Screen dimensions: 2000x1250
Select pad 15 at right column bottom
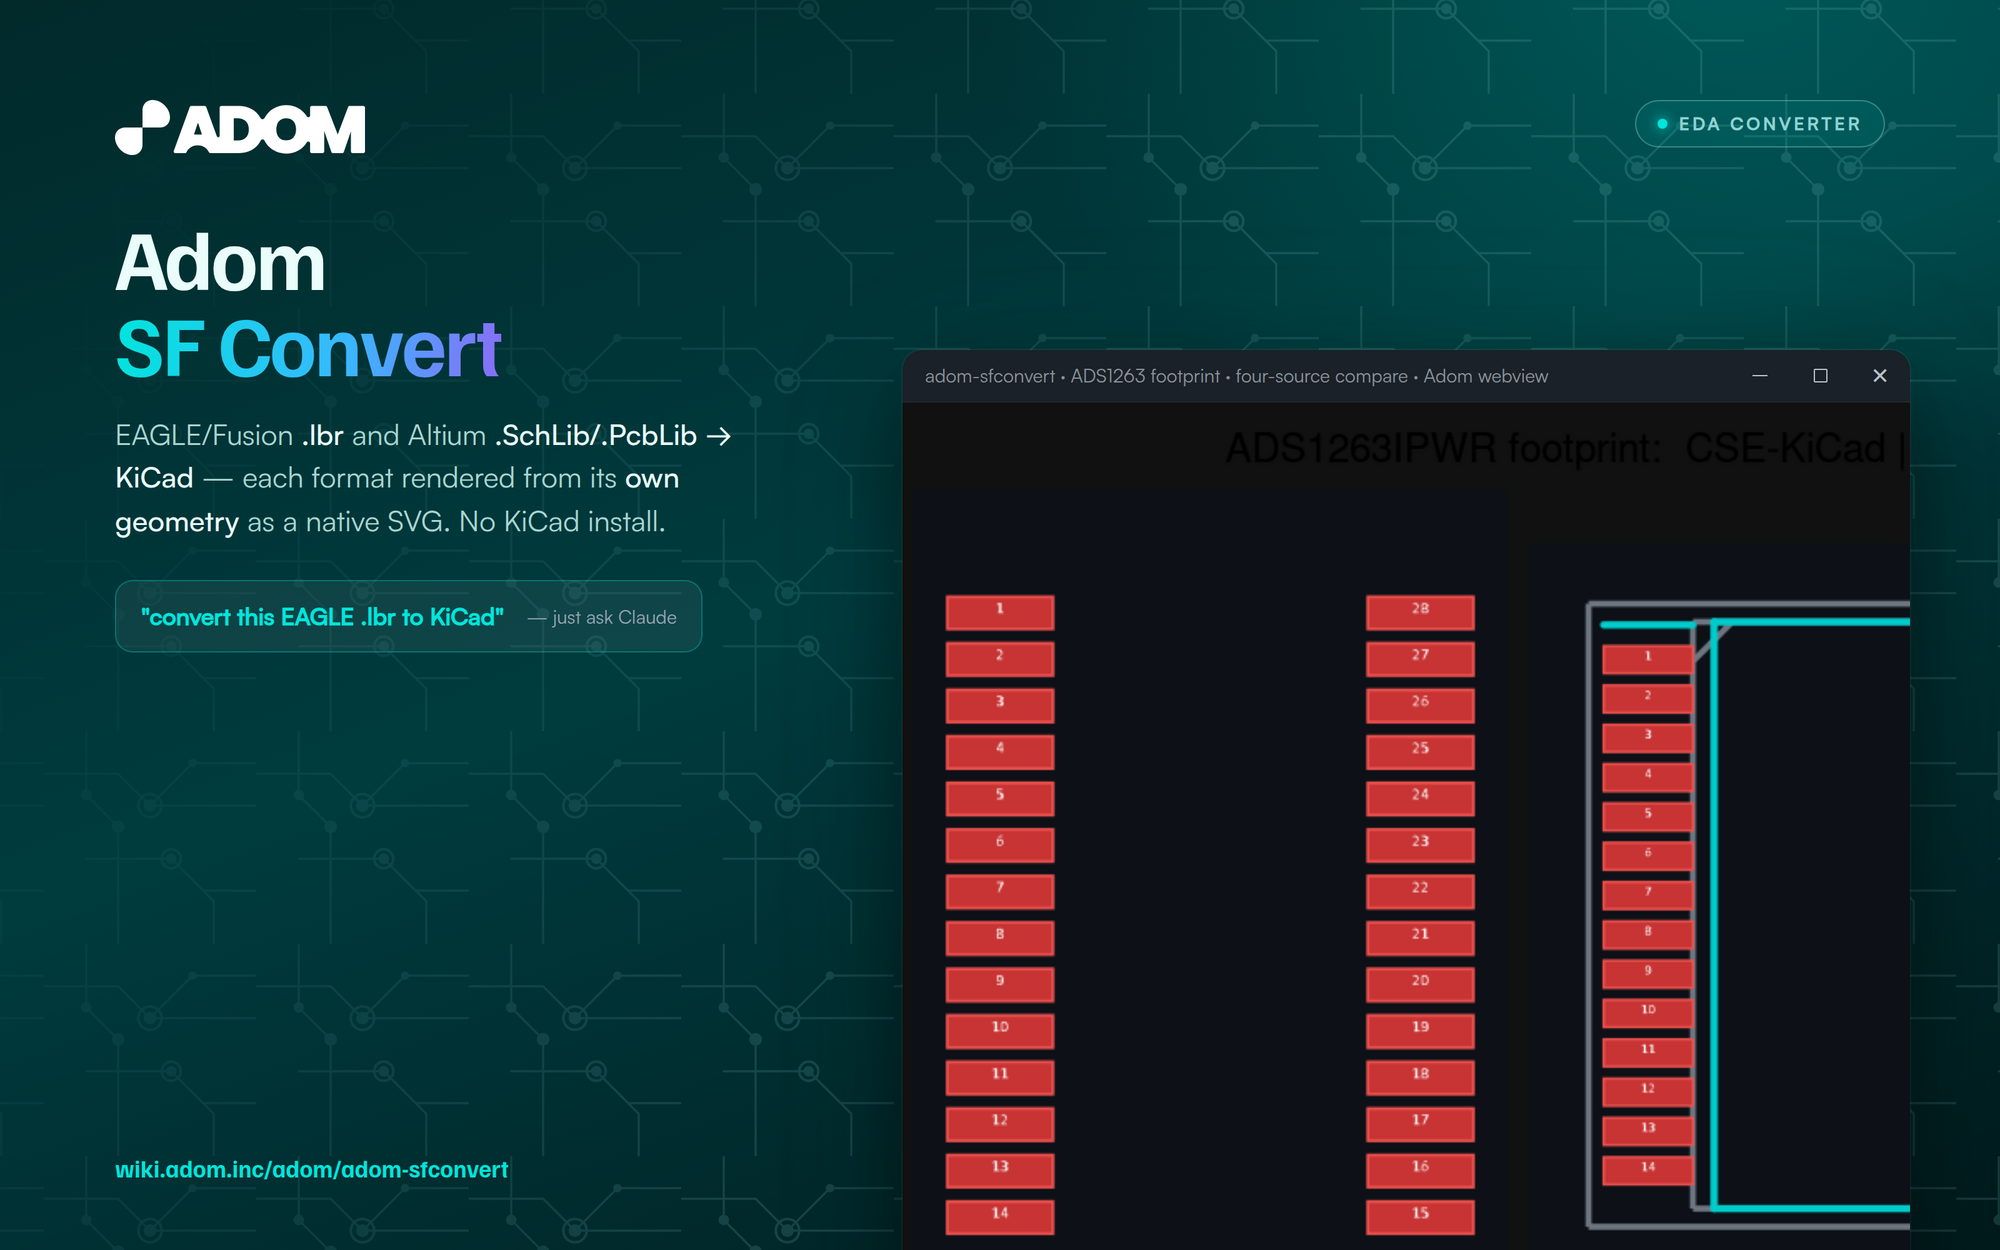[1420, 1216]
